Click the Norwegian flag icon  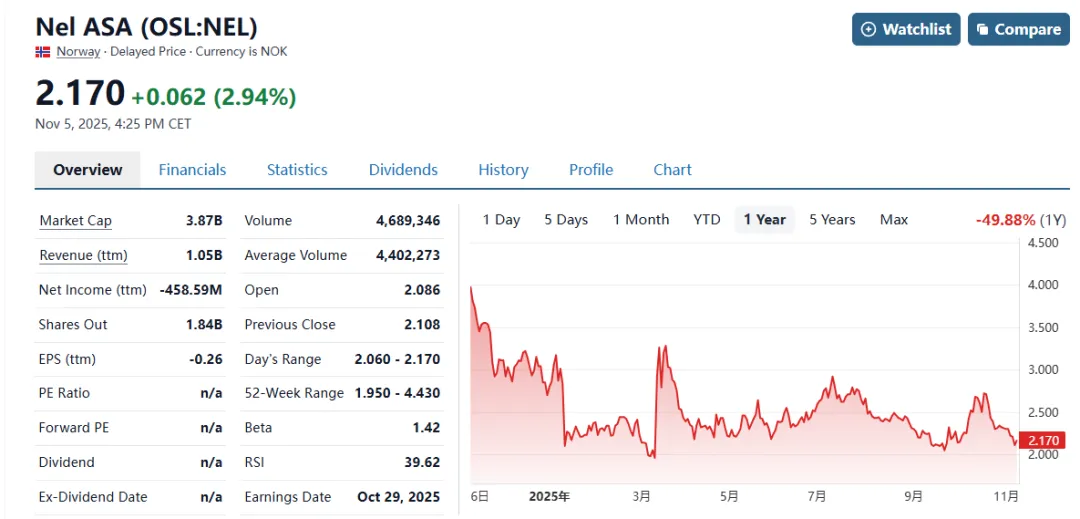coord(43,52)
